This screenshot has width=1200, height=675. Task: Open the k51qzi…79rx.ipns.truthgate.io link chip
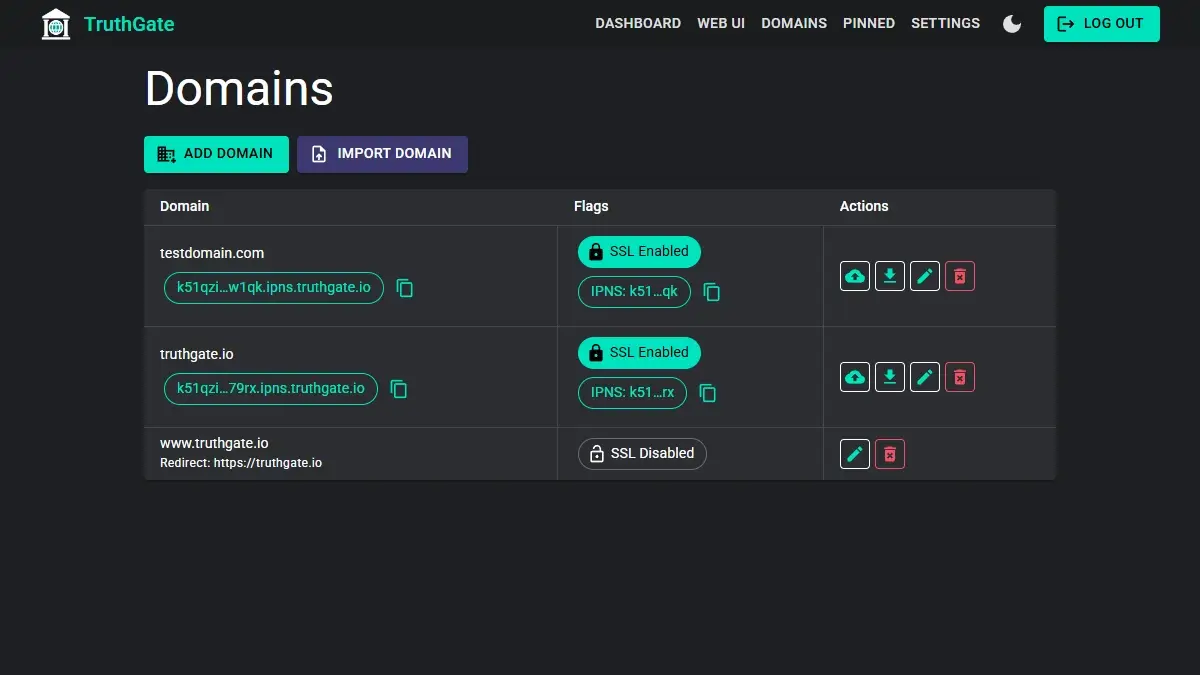(271, 389)
